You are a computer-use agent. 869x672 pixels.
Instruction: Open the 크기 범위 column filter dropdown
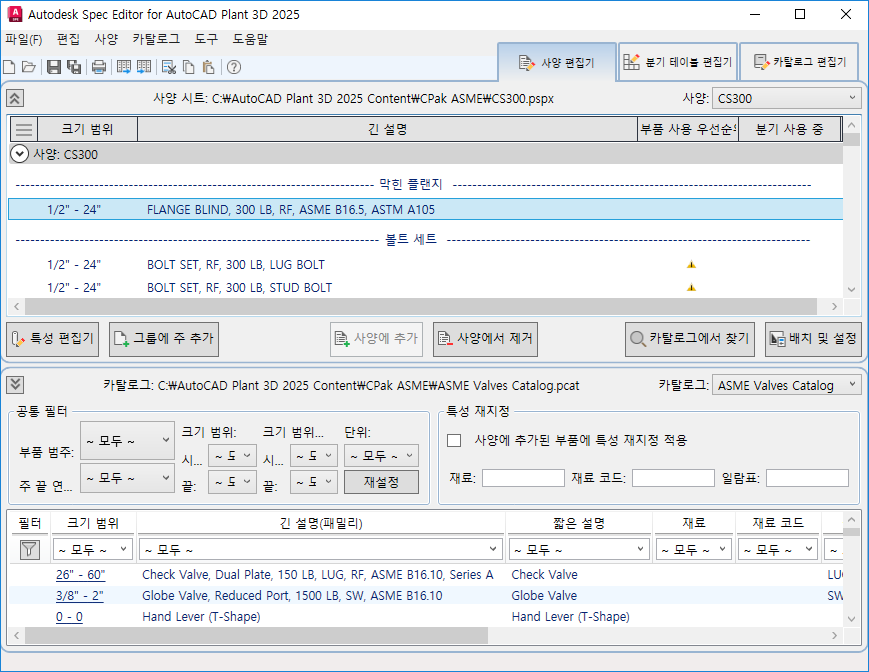tap(93, 550)
